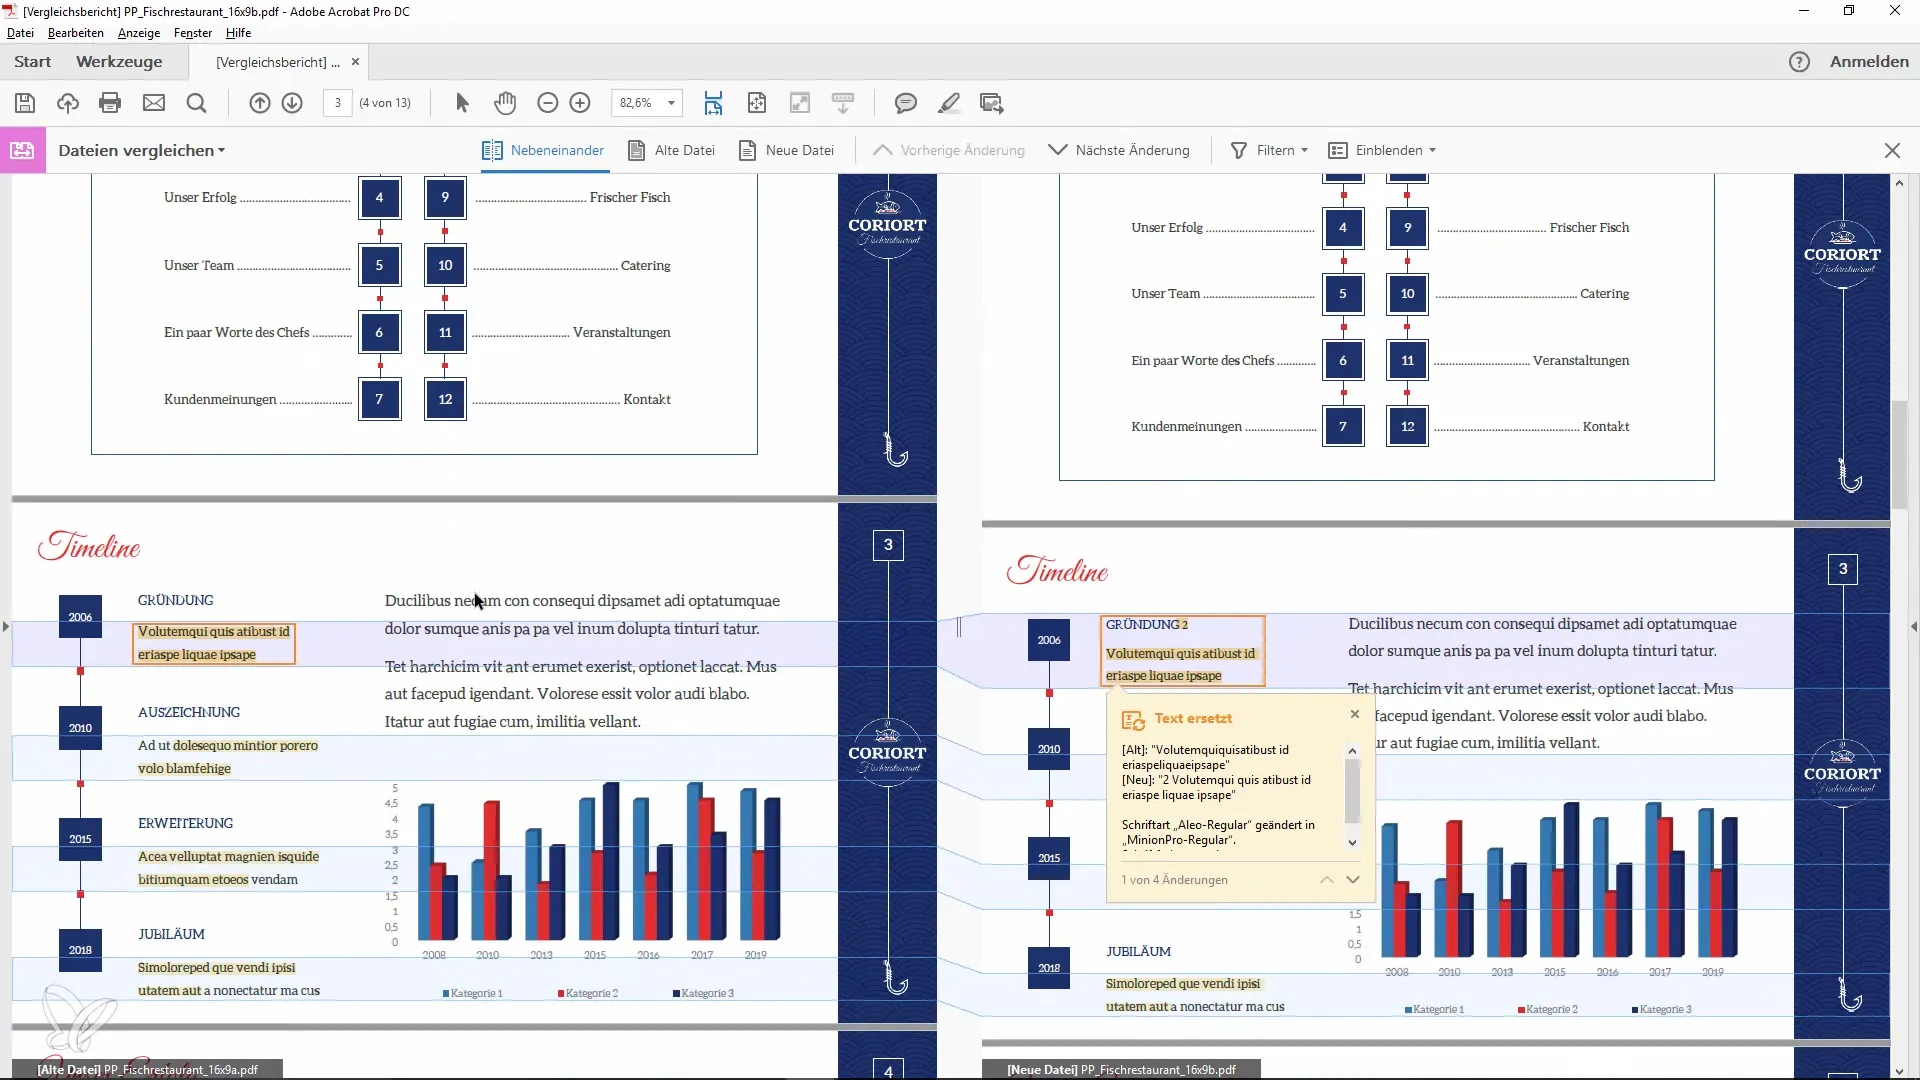The image size is (1920, 1080).
Task: Click the center pane divider handle
Action: click(x=959, y=627)
